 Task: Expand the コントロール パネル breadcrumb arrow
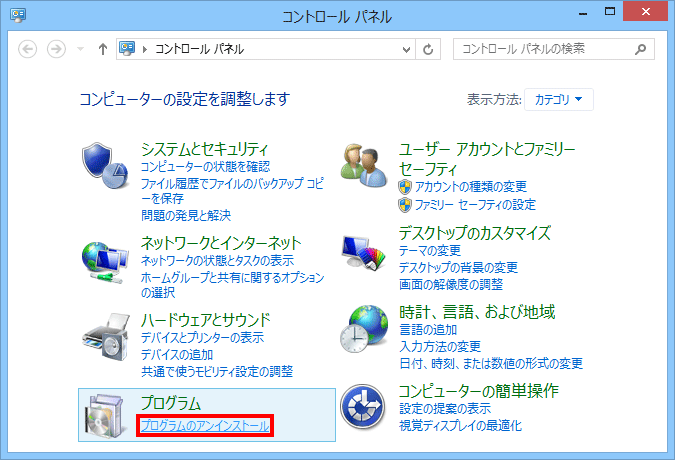(147, 49)
